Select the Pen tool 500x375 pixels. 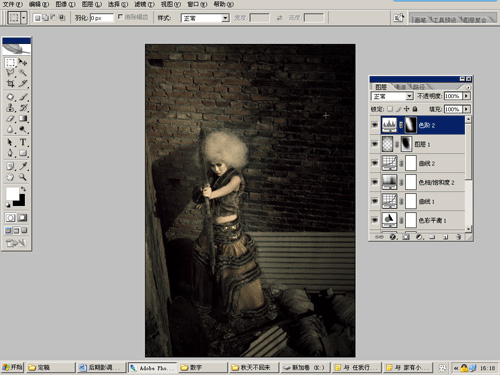(10, 153)
